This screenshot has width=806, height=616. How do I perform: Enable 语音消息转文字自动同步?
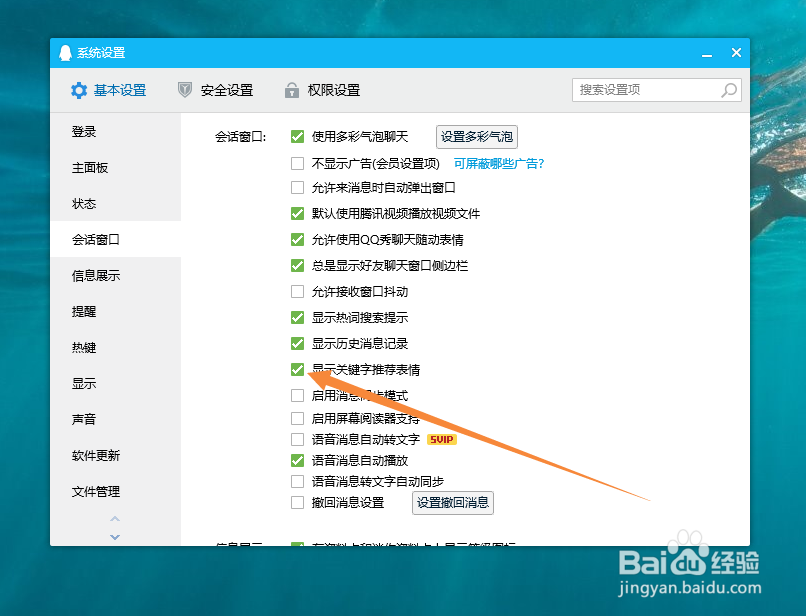pos(297,481)
